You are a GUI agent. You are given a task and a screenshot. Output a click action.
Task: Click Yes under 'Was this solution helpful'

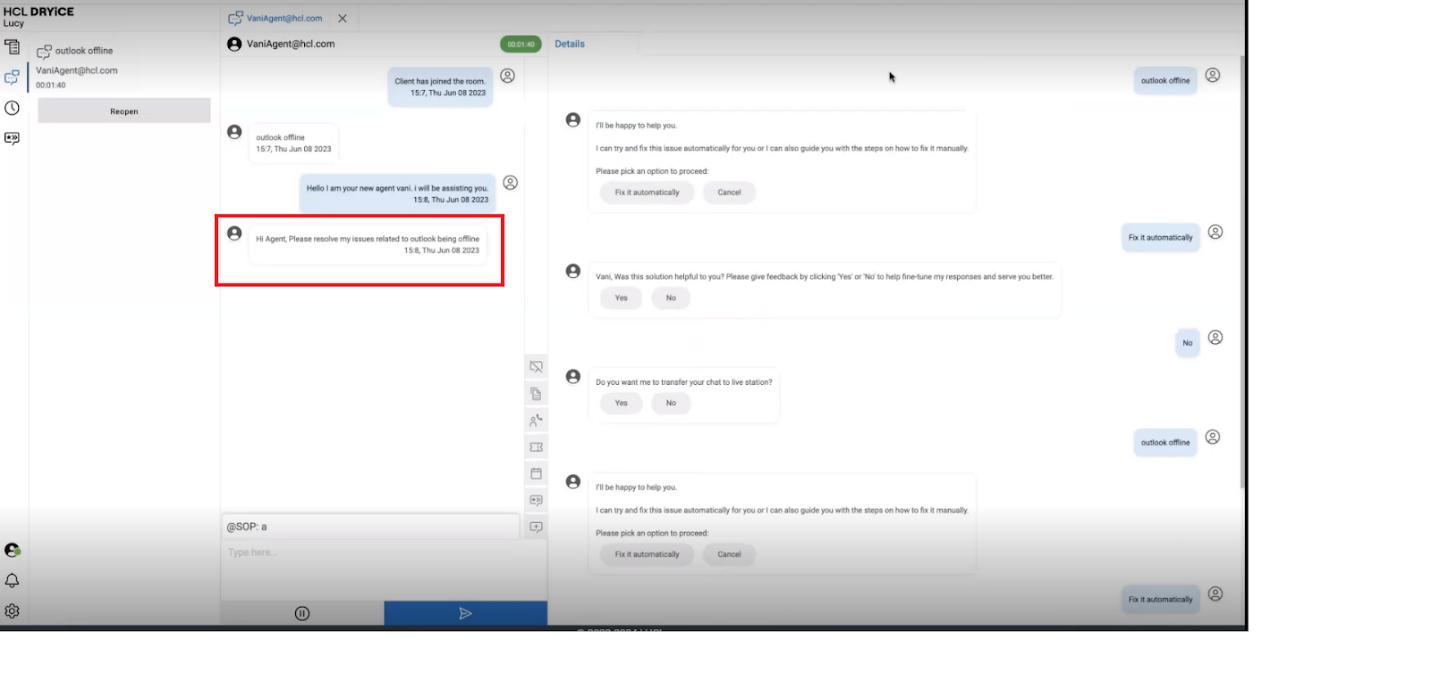(621, 298)
